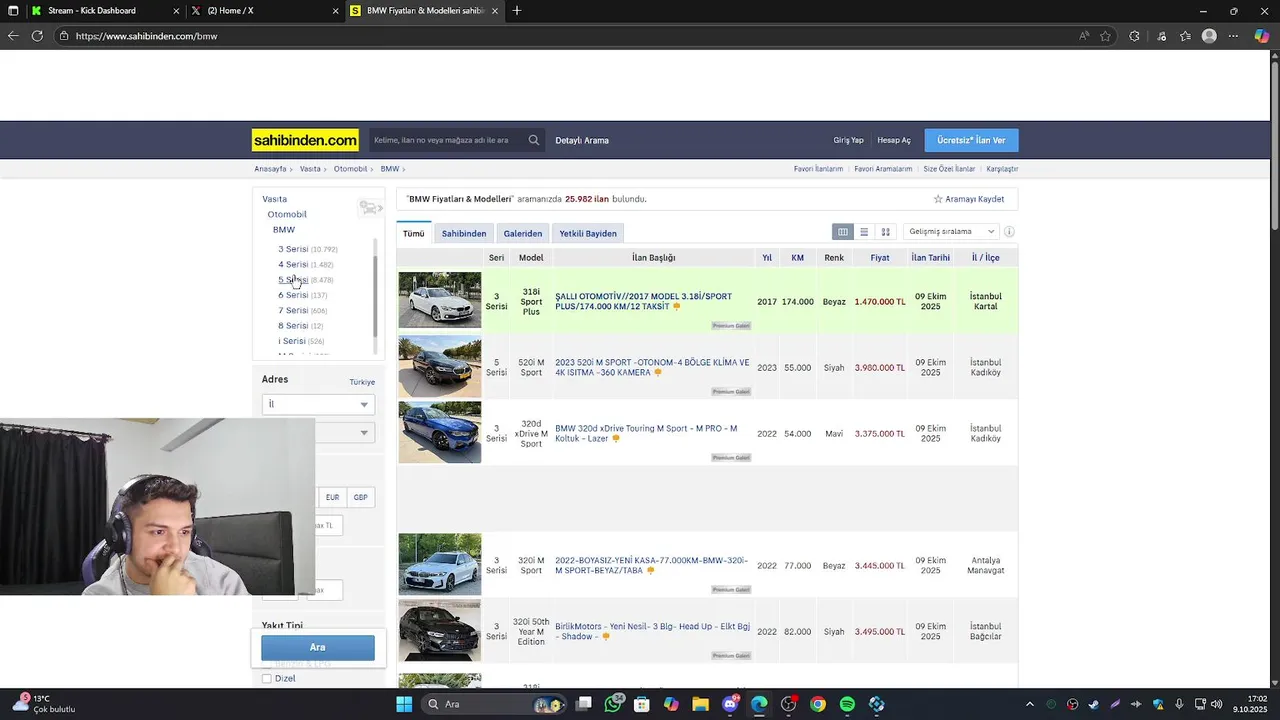1280x720 pixels.
Task: Switch to list view icon
Action: (864, 232)
